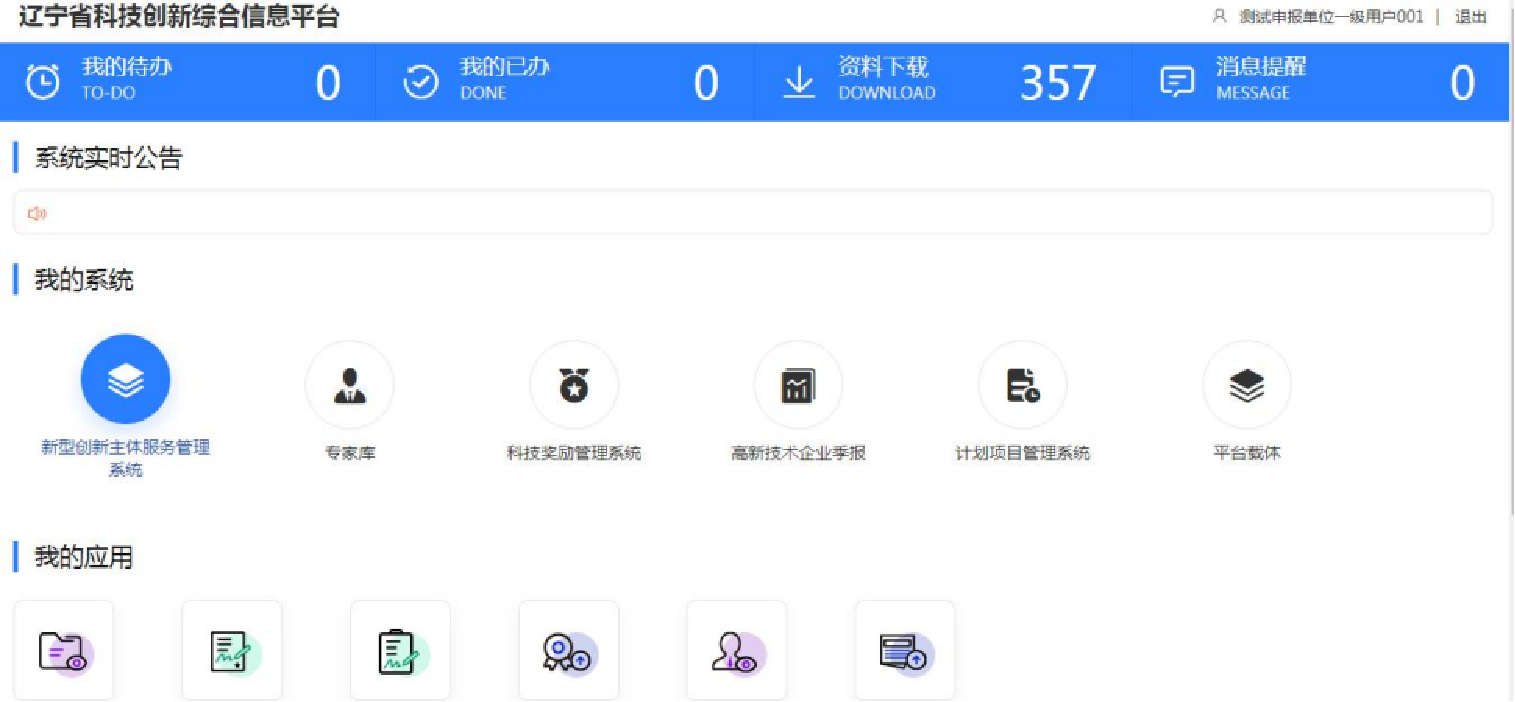
Task: Open the 新型创新主体服务管理系统 blue icon
Action: (125, 380)
